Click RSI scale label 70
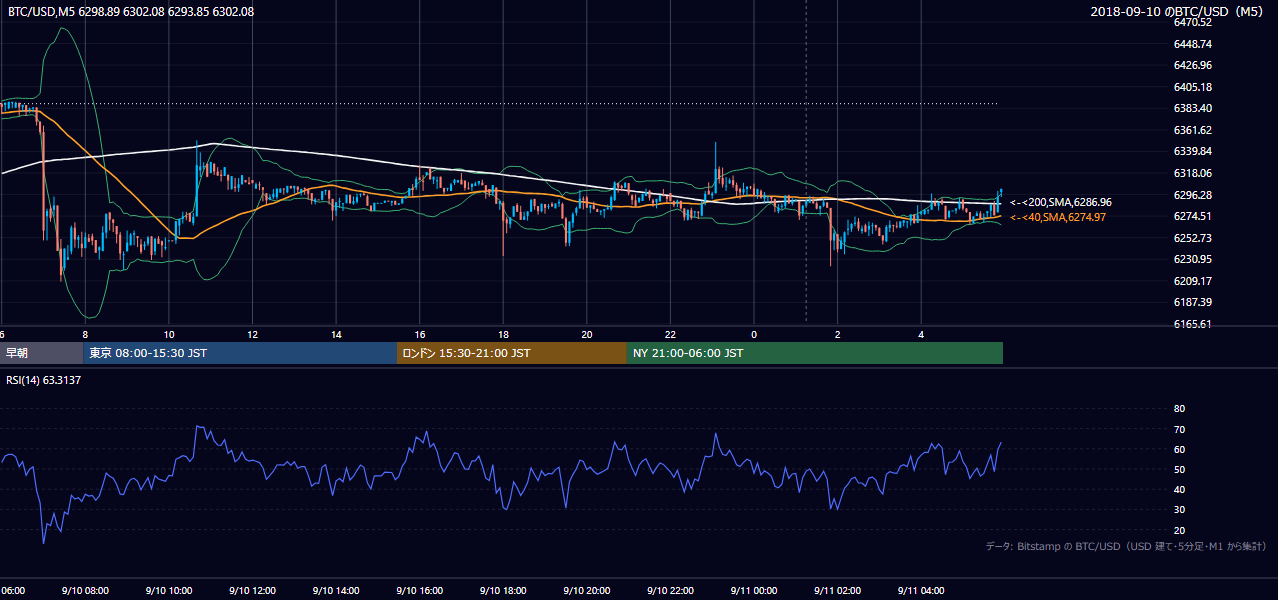Viewport: 1278px width, 600px height. click(1179, 429)
